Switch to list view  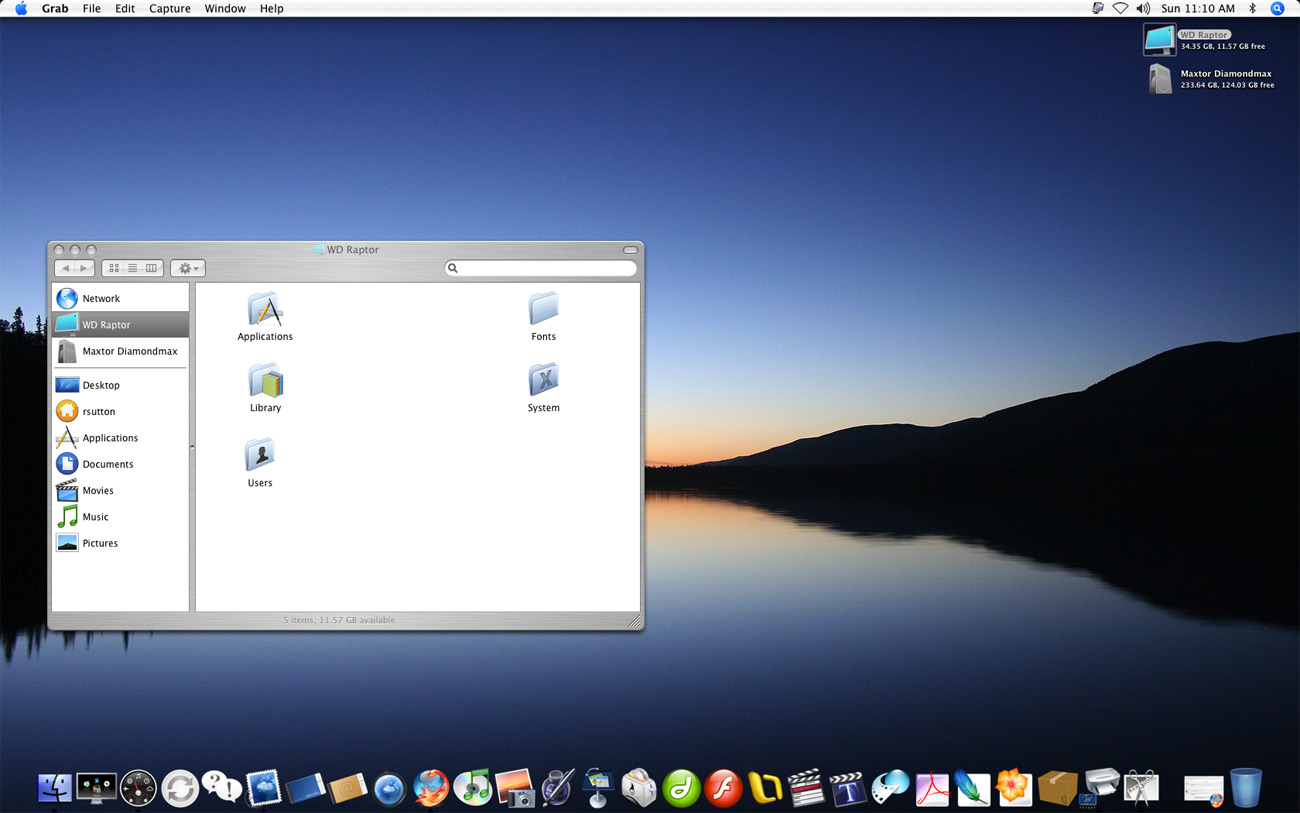click(132, 268)
